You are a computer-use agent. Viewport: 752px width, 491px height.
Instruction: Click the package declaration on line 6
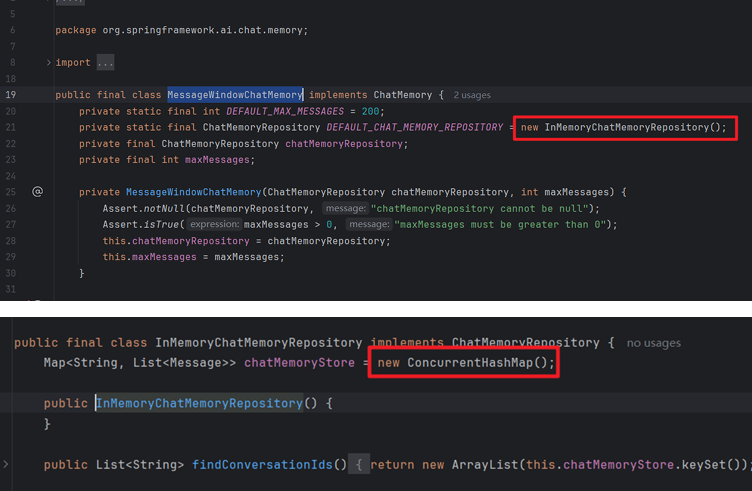click(x=181, y=30)
